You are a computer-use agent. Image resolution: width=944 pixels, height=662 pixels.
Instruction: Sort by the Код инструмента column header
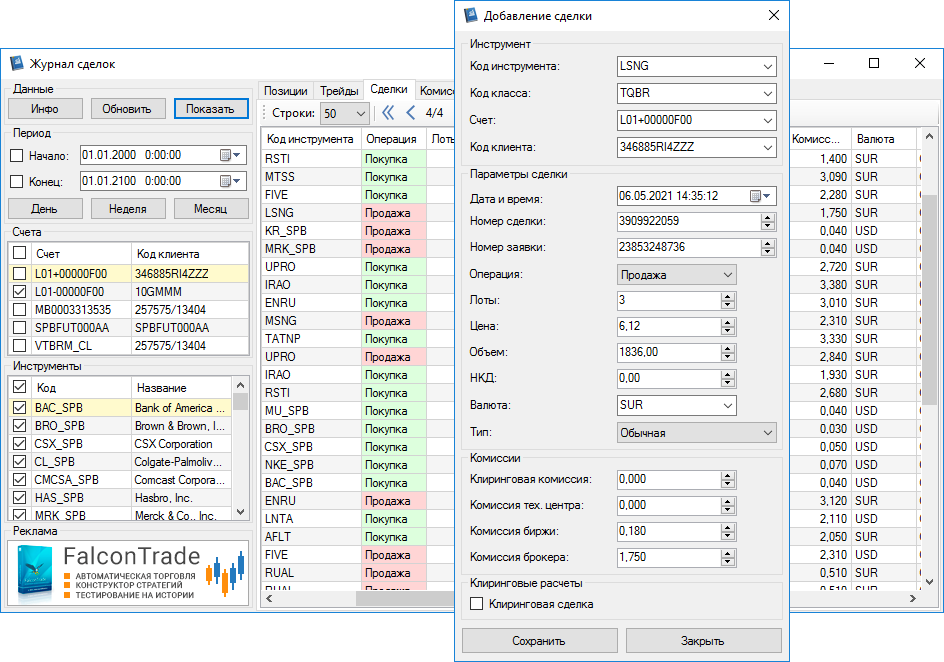(x=311, y=139)
